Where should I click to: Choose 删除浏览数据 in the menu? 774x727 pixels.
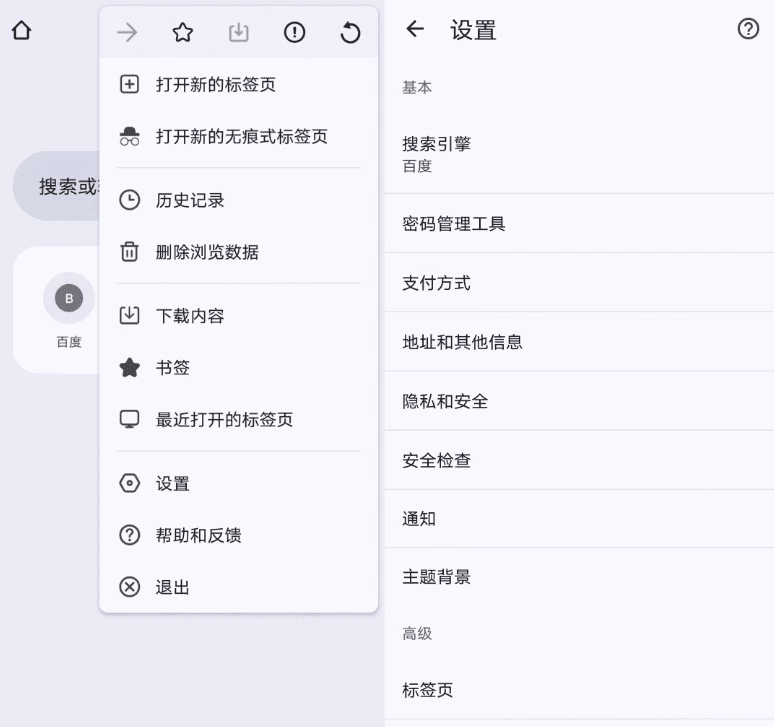pyautogui.click(x=206, y=253)
